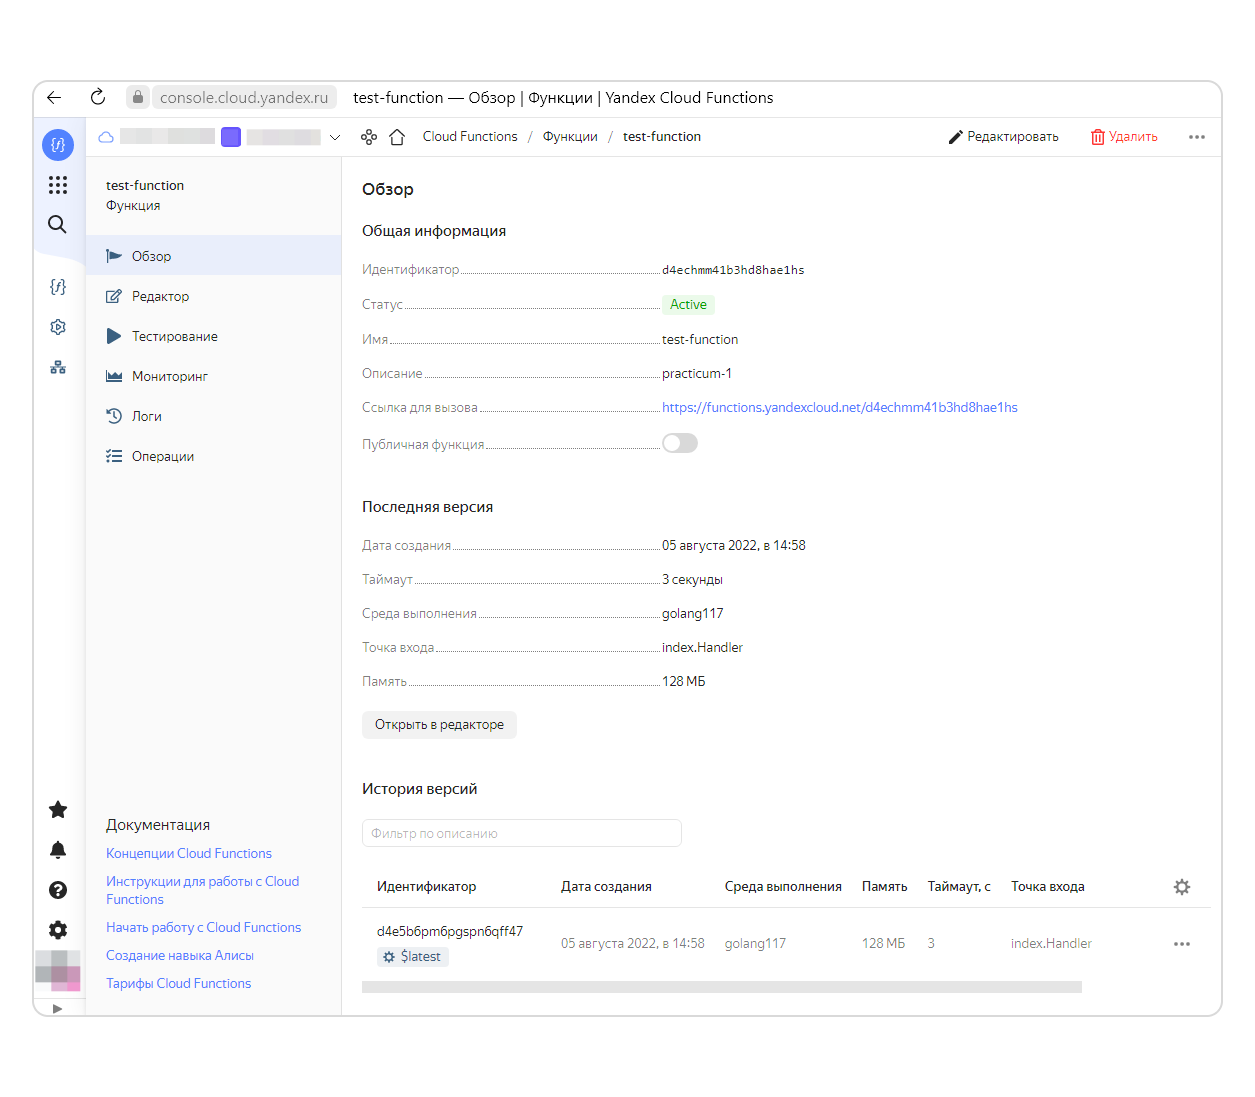Click the search magnifier icon
1255x1097 pixels.
(x=58, y=224)
